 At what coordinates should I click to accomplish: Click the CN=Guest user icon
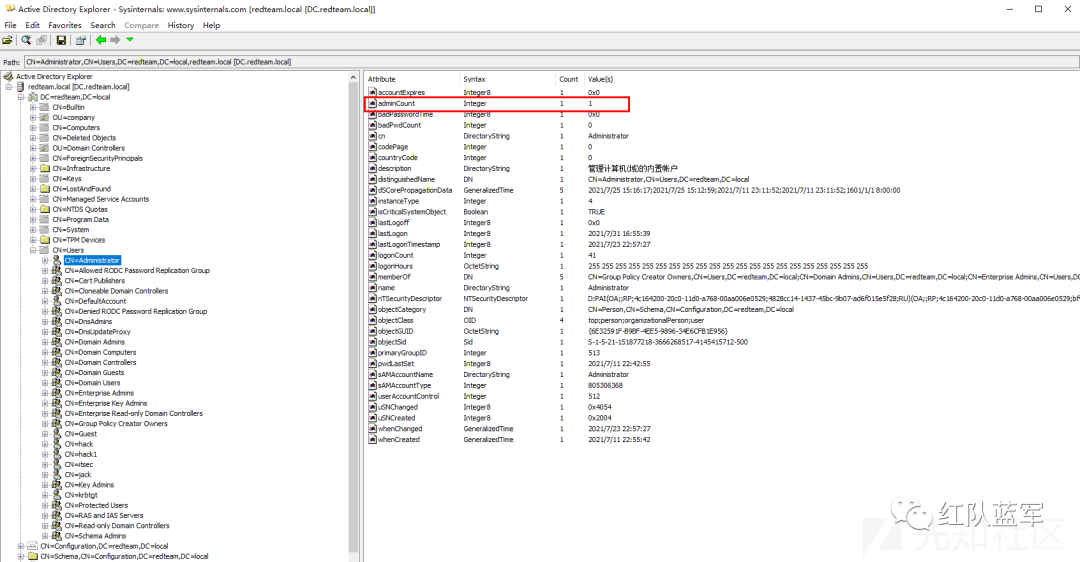point(56,434)
